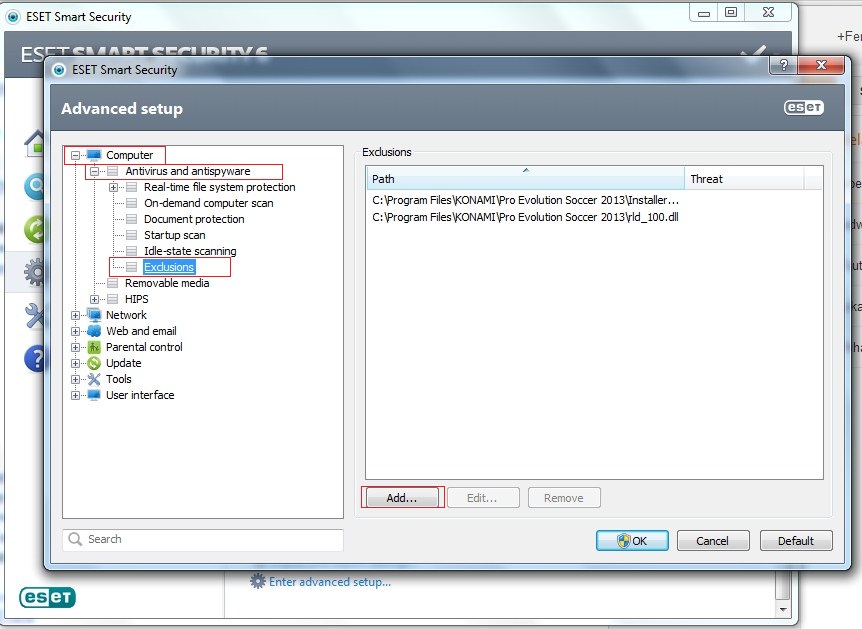Expand the Tools tree node

click(x=75, y=379)
